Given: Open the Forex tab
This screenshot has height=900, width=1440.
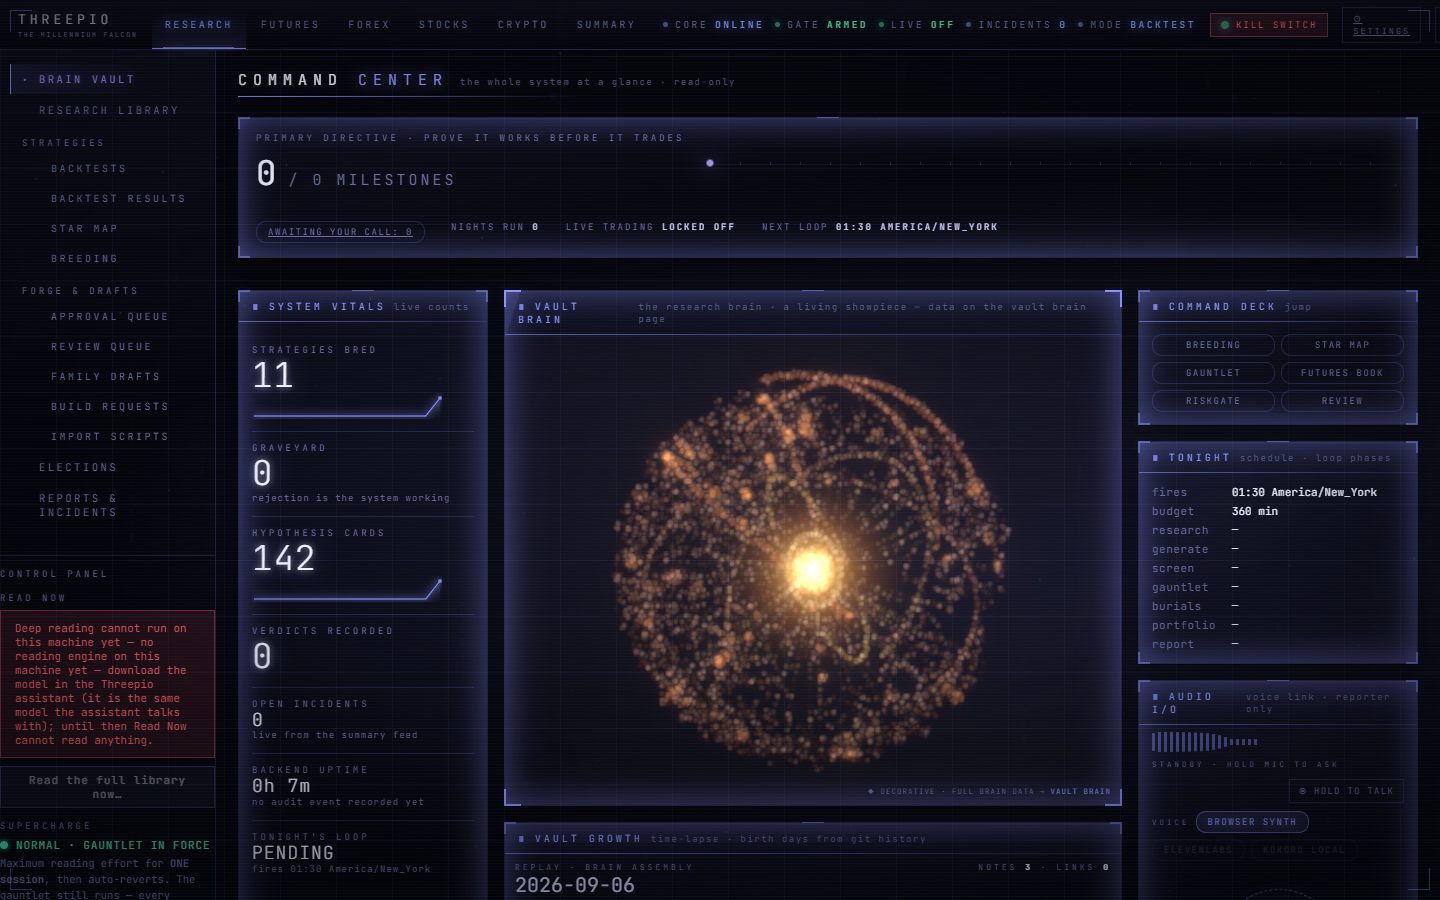Looking at the screenshot, I should pos(369,25).
